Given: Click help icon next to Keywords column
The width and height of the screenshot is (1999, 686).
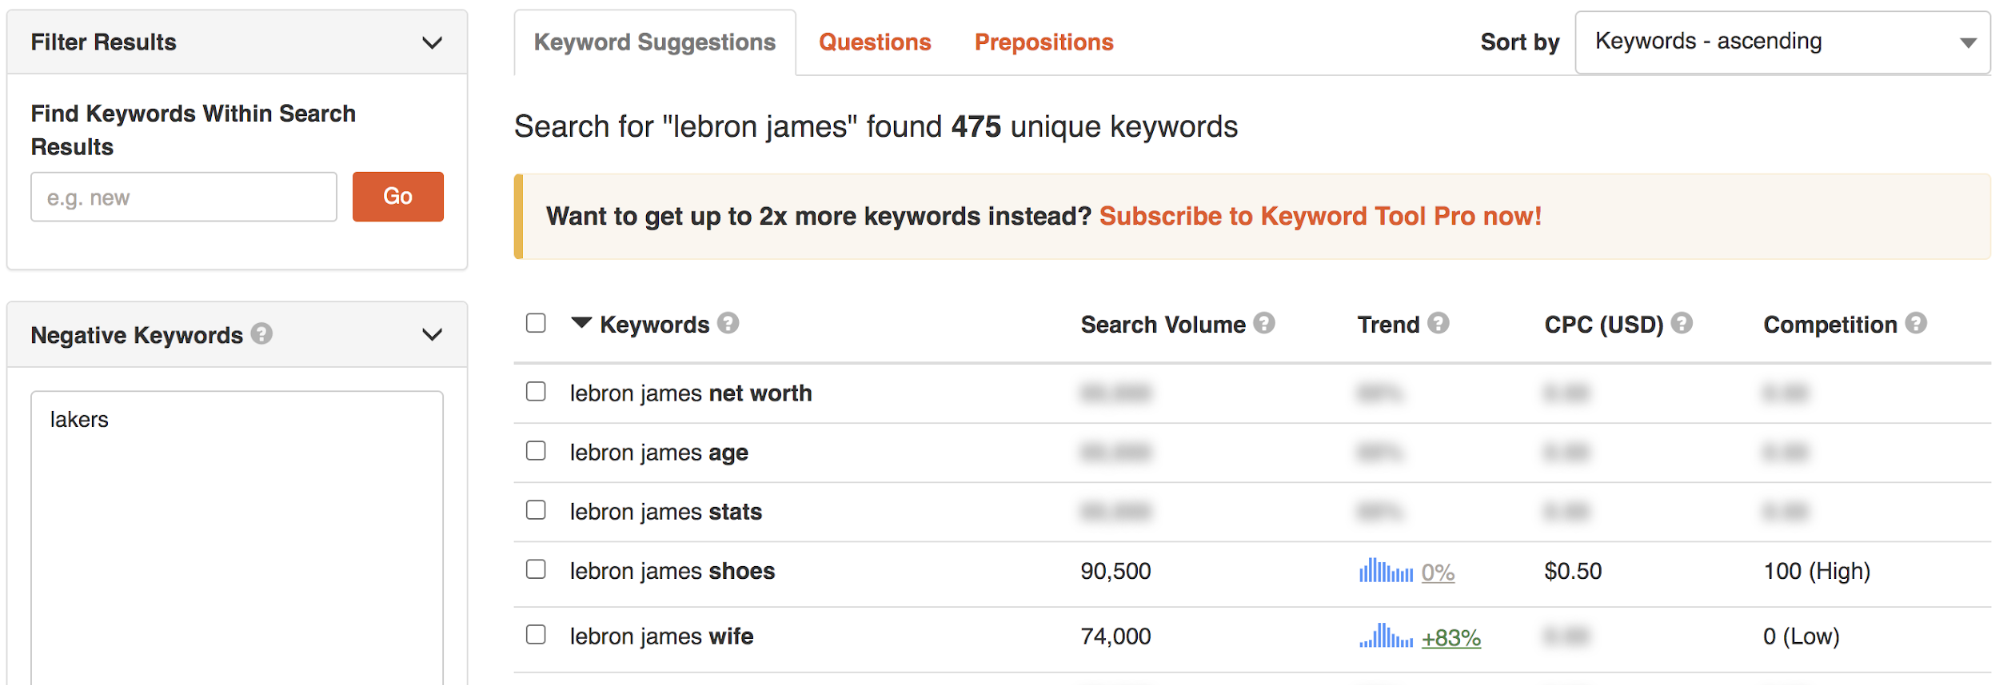Looking at the screenshot, I should click(x=728, y=323).
